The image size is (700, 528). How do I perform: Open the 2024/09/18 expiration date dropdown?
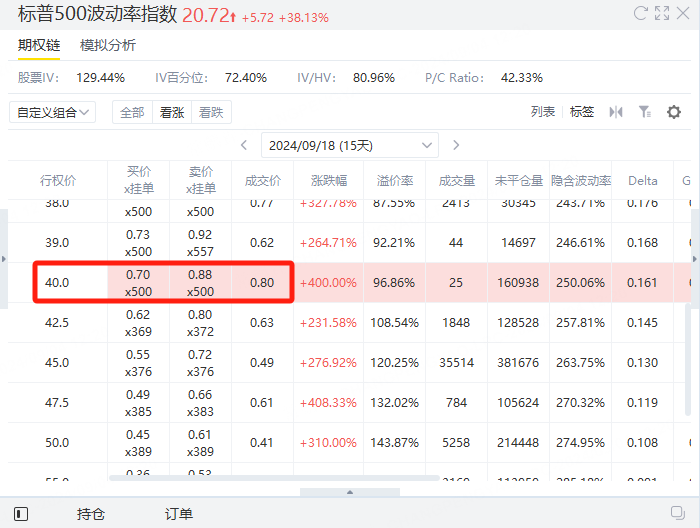(x=350, y=145)
